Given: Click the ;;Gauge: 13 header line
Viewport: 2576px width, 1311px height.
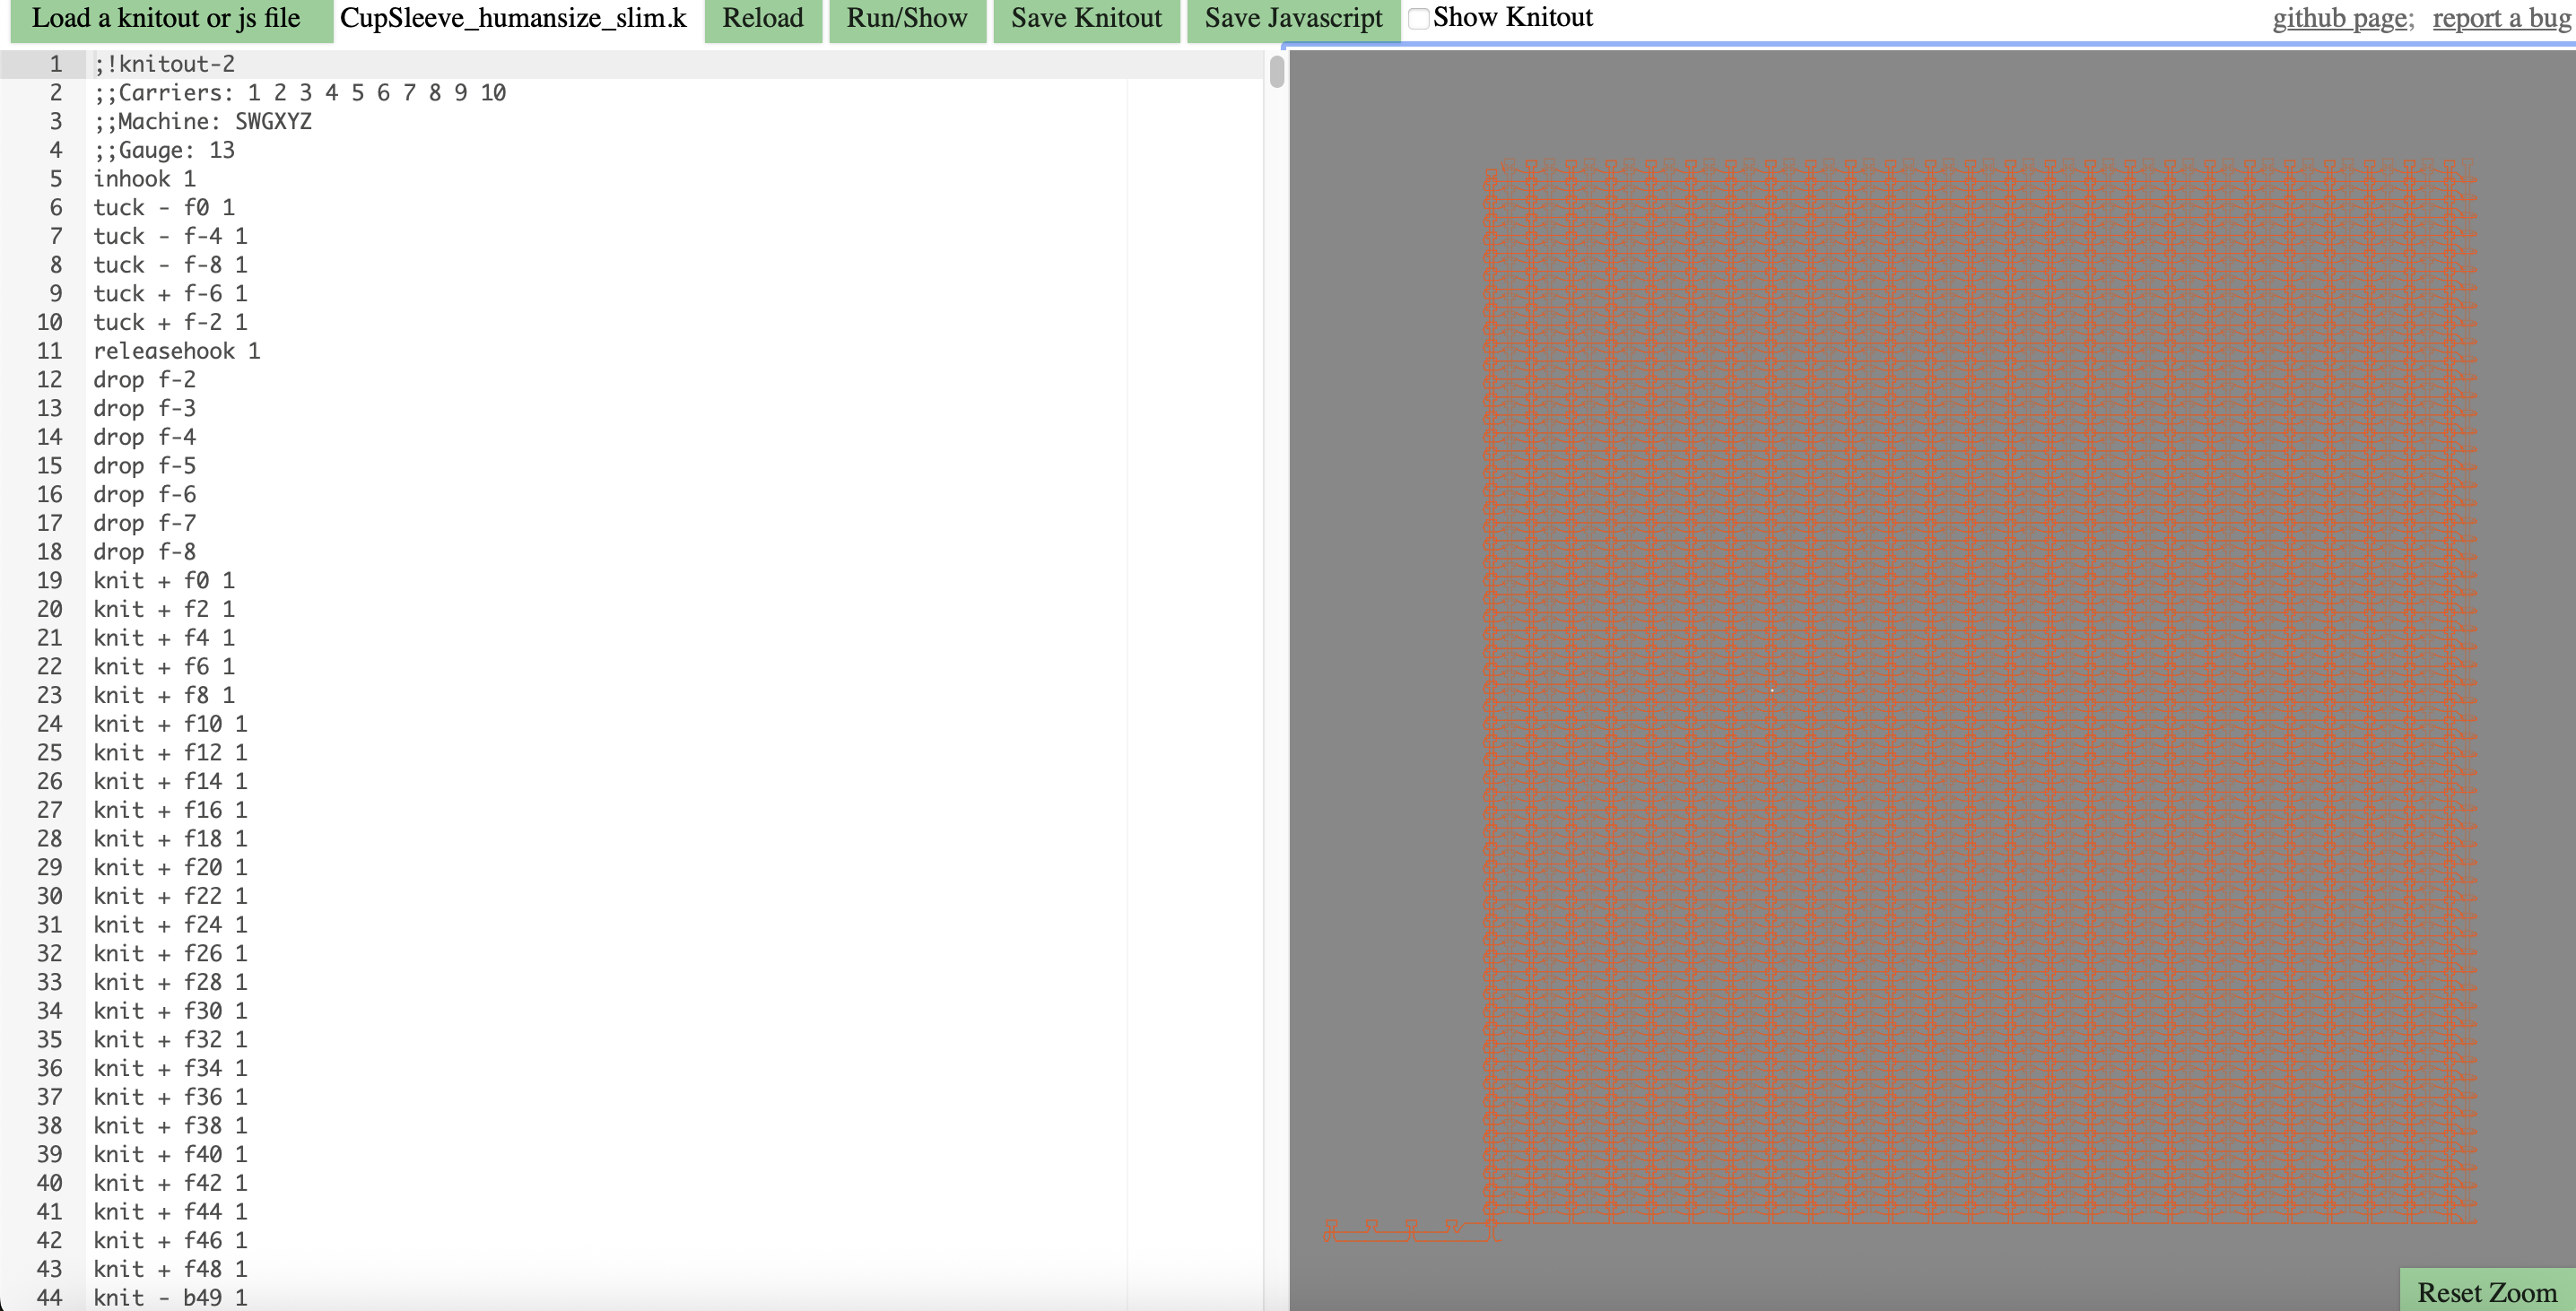Looking at the screenshot, I should pos(164,150).
